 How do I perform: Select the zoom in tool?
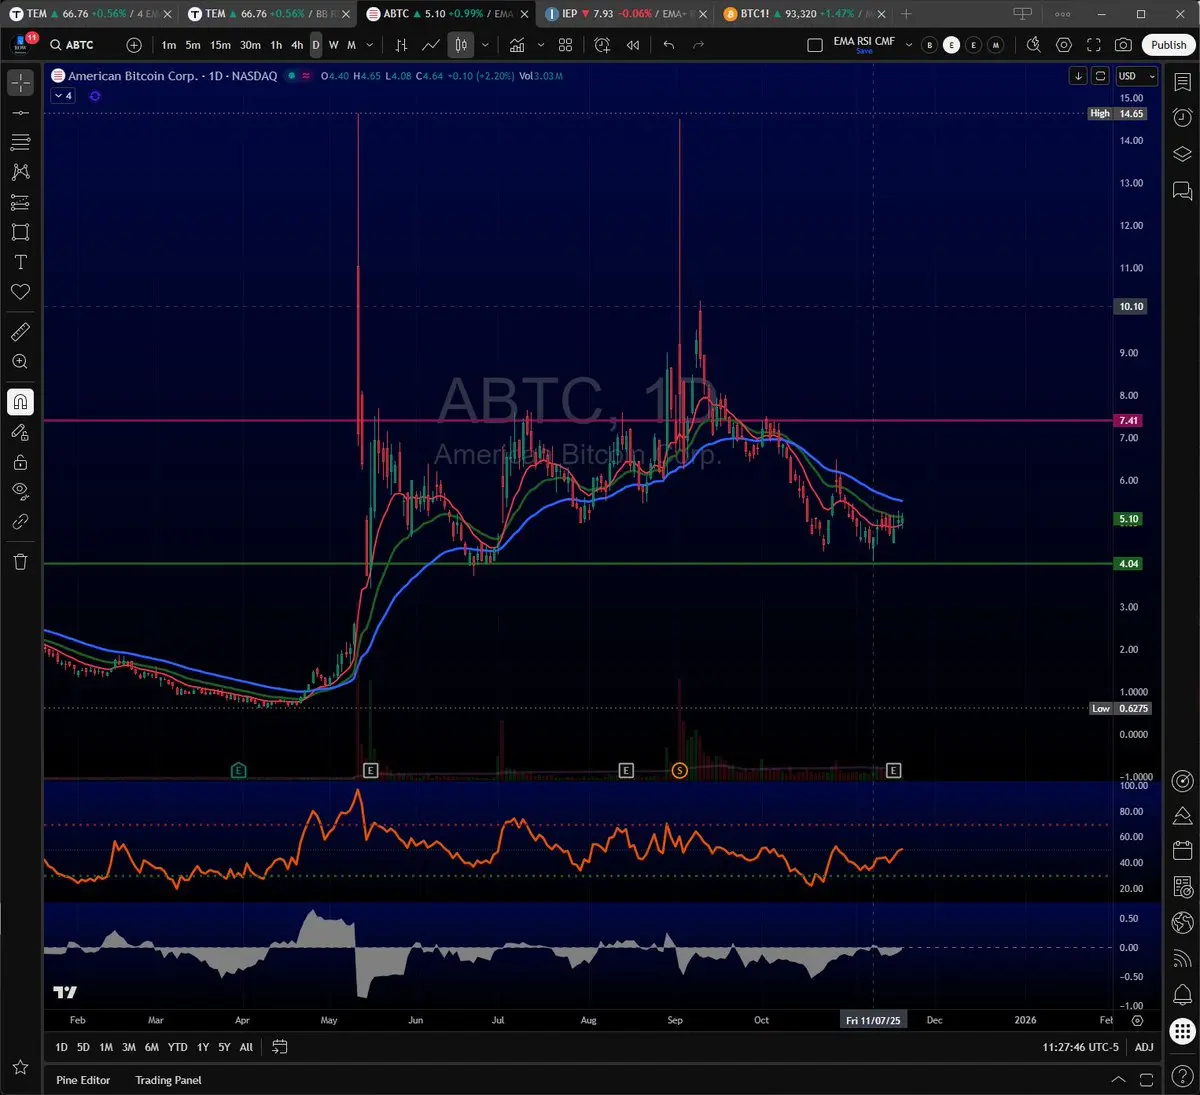[x=20, y=362]
